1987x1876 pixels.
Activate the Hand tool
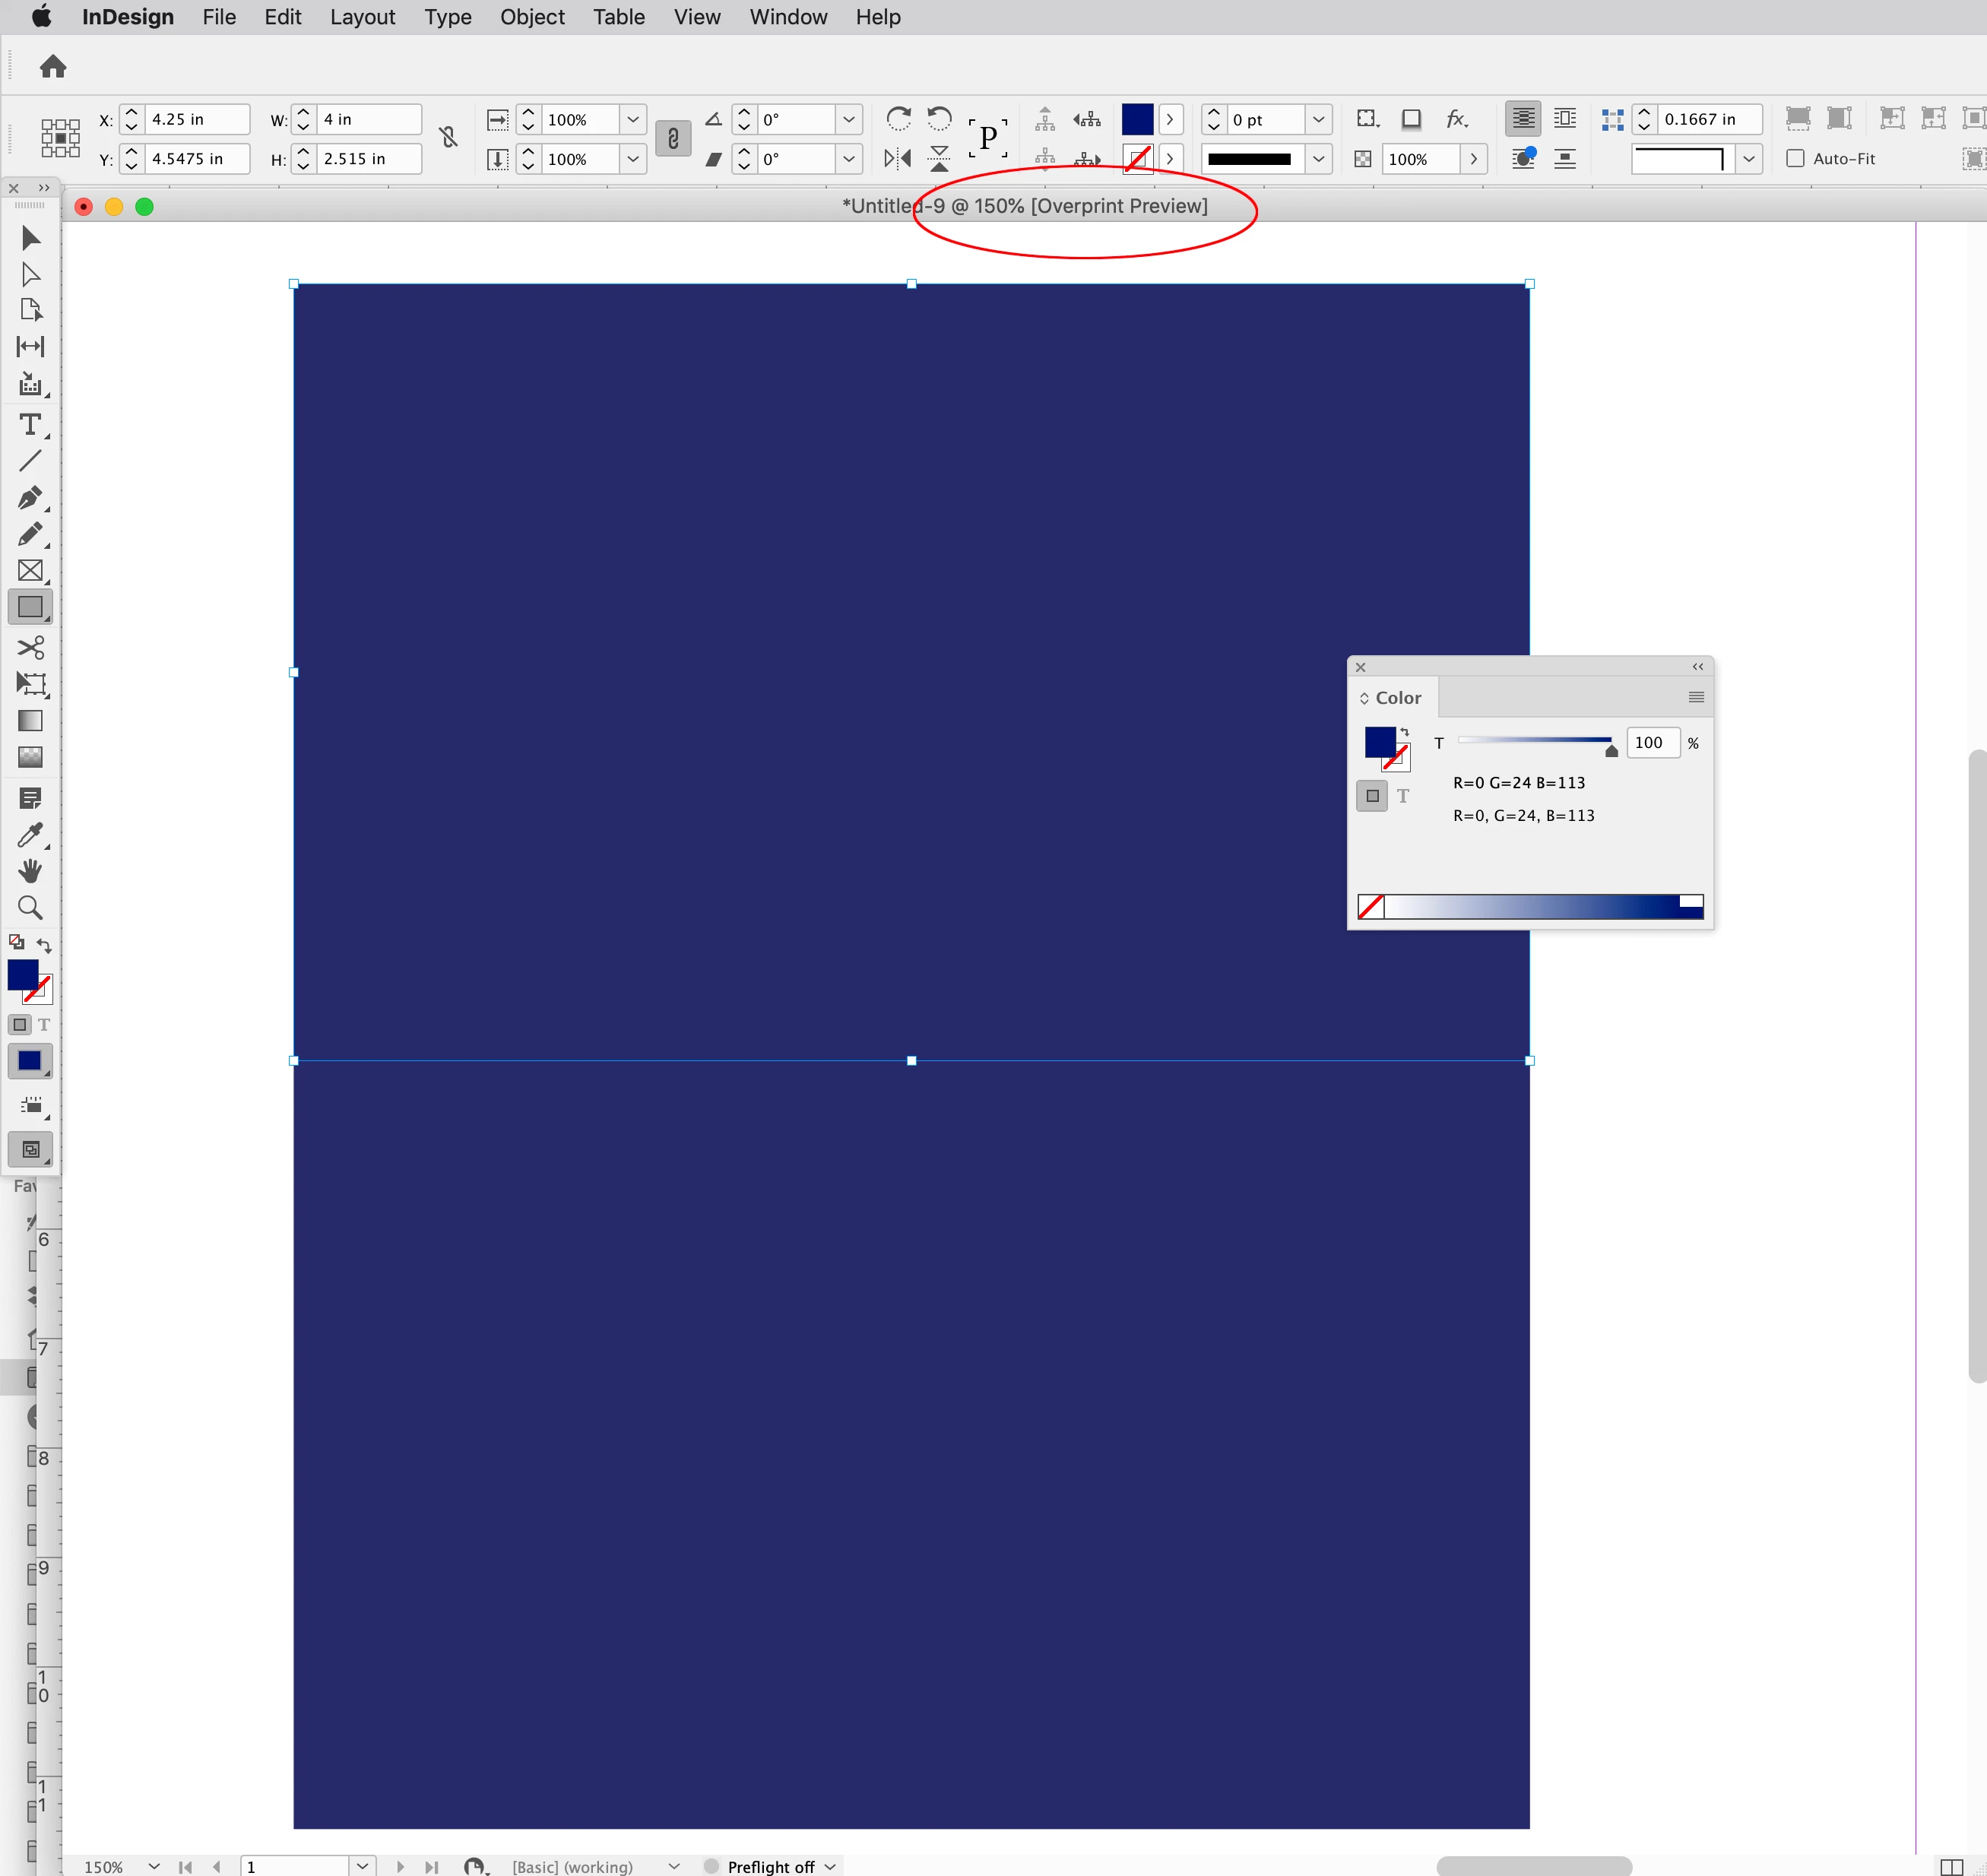pyautogui.click(x=30, y=871)
